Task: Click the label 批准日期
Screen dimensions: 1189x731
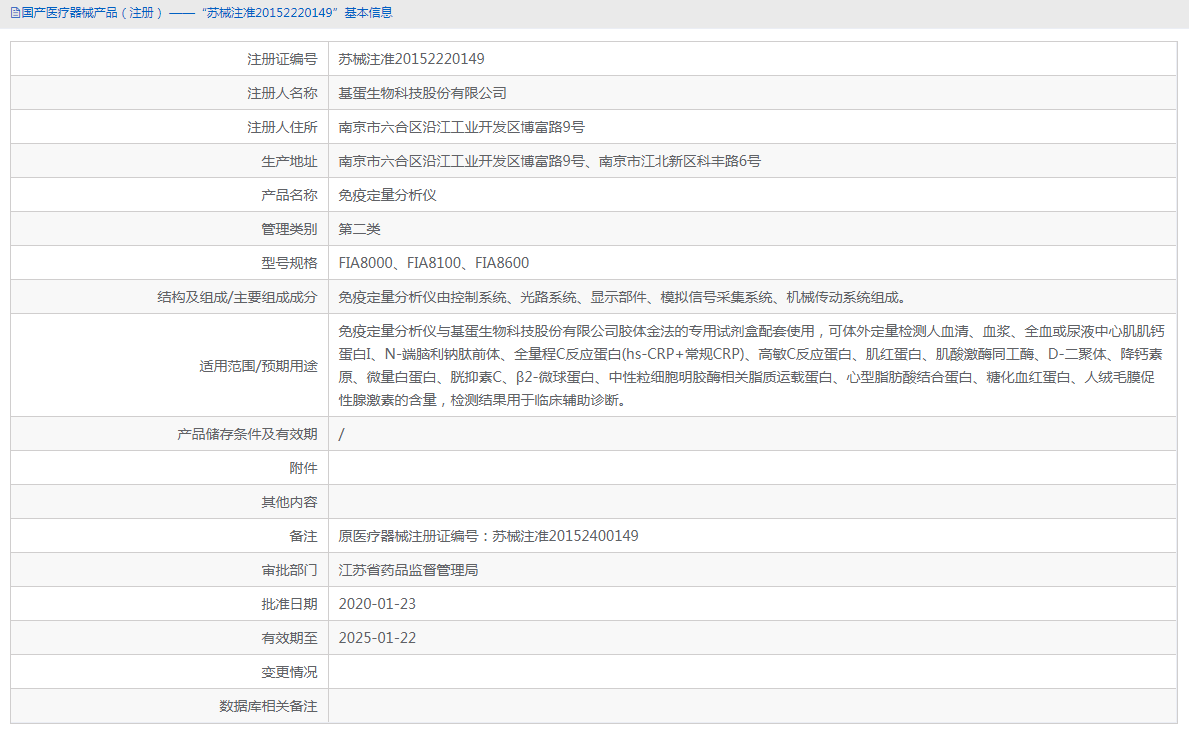Action: [x=289, y=604]
